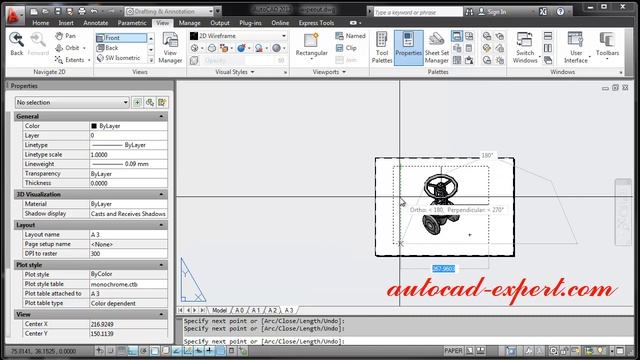Screen dimensions: 640x360
Task: Click the Color ByLayer swatch
Action: click(94, 126)
